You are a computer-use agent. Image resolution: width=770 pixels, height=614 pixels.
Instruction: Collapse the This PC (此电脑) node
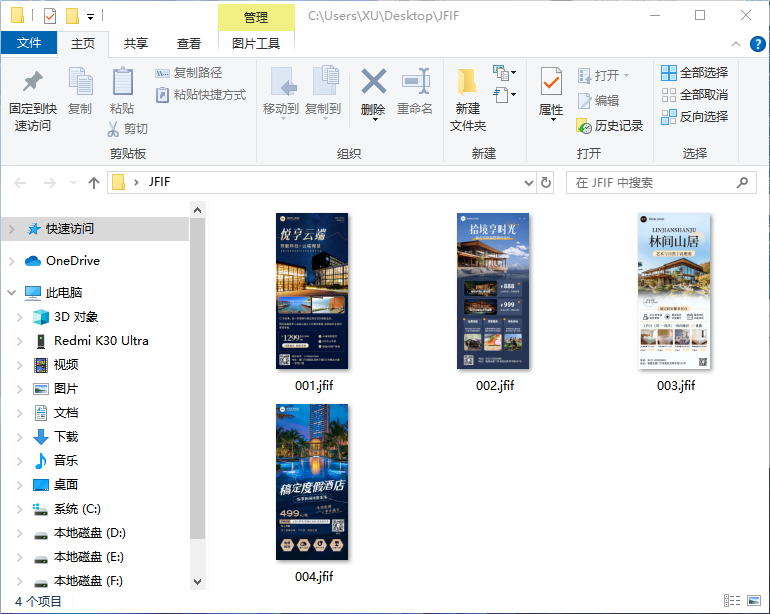[12, 293]
